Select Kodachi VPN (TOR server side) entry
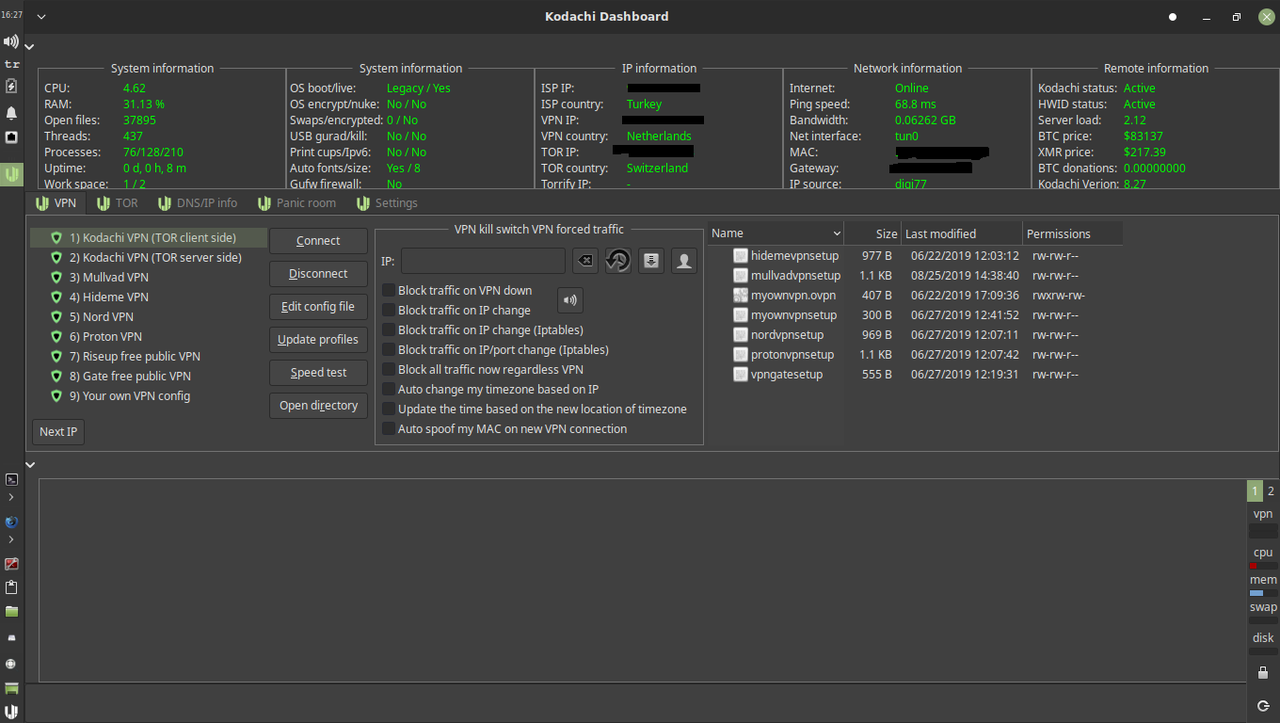Screen dimensions: 1280x723 148,258
